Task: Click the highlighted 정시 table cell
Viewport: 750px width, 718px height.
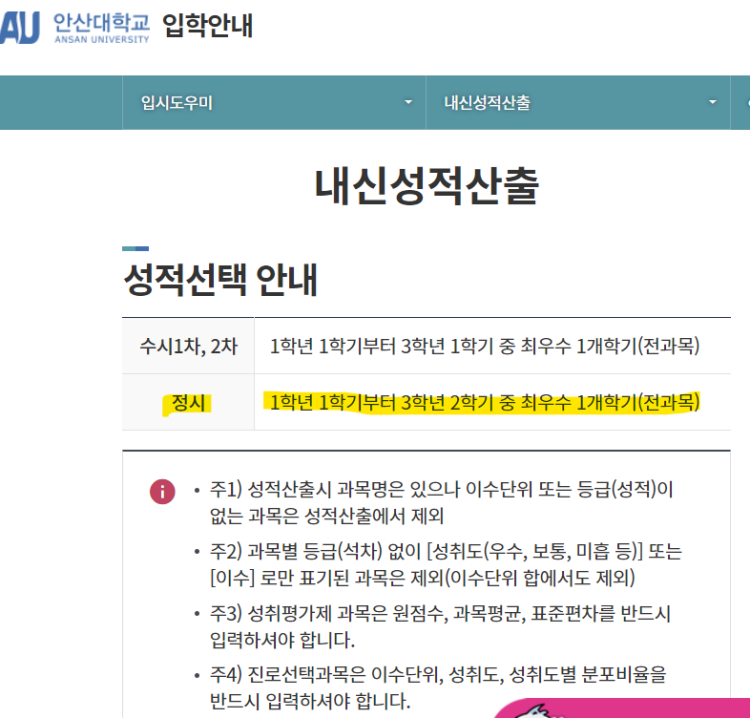Action: (x=188, y=402)
